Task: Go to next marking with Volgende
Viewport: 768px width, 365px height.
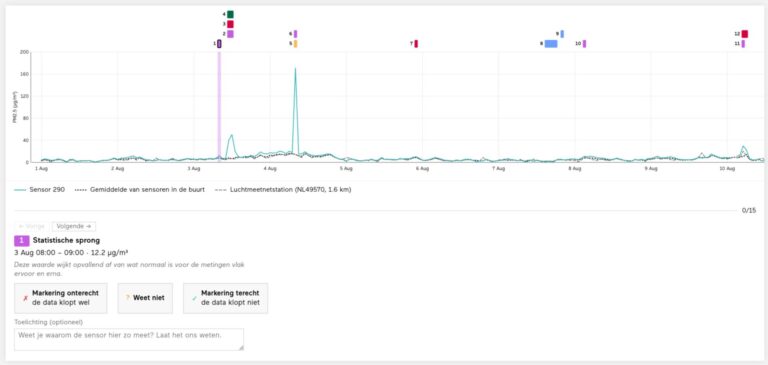Action: [x=74, y=226]
